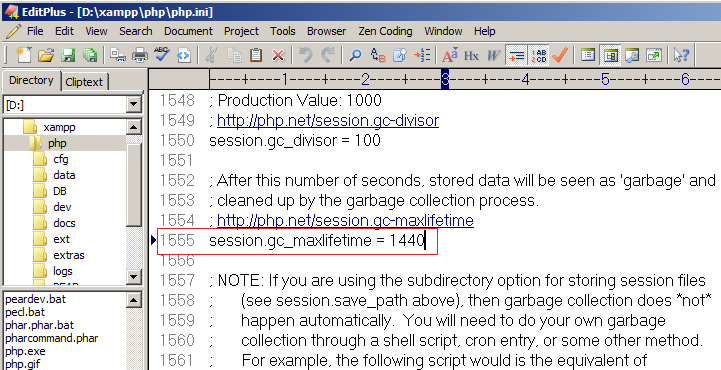Select the xampp folder in tree
Viewport: 721px width, 370px height.
pyautogui.click(x=59, y=127)
